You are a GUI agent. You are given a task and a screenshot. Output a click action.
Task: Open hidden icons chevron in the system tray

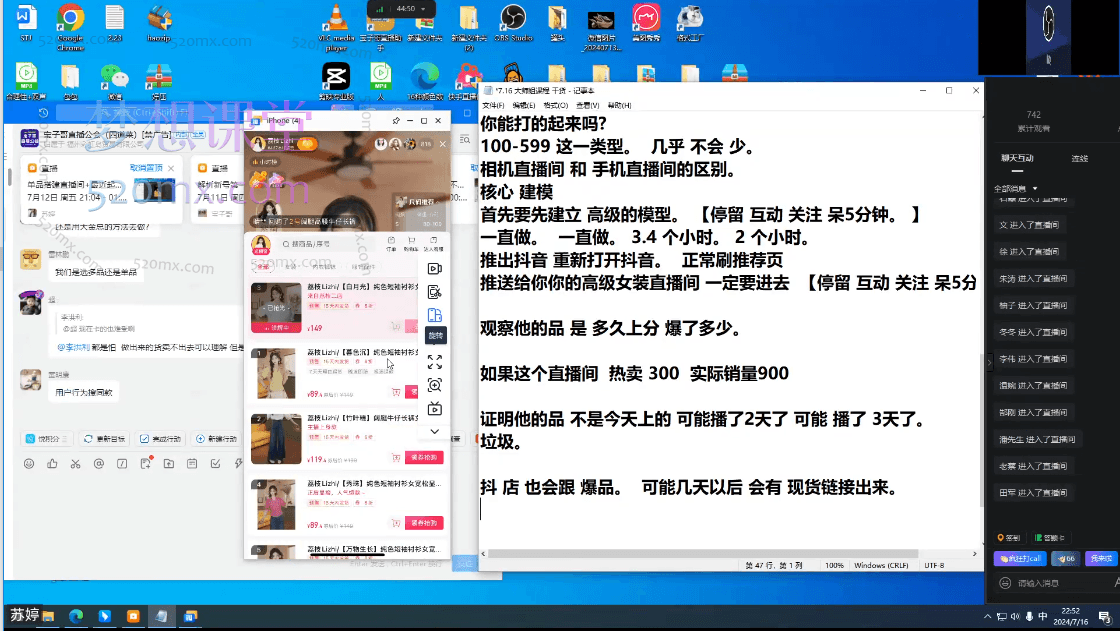(988, 618)
